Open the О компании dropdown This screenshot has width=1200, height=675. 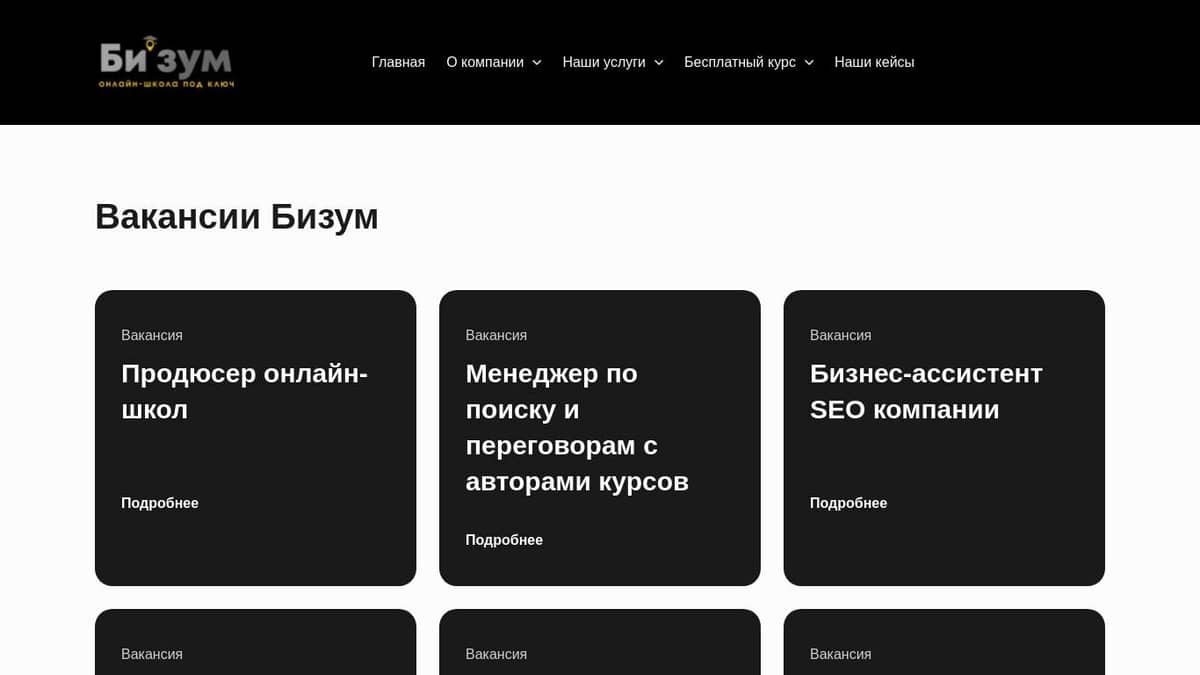pyautogui.click(x=487, y=62)
